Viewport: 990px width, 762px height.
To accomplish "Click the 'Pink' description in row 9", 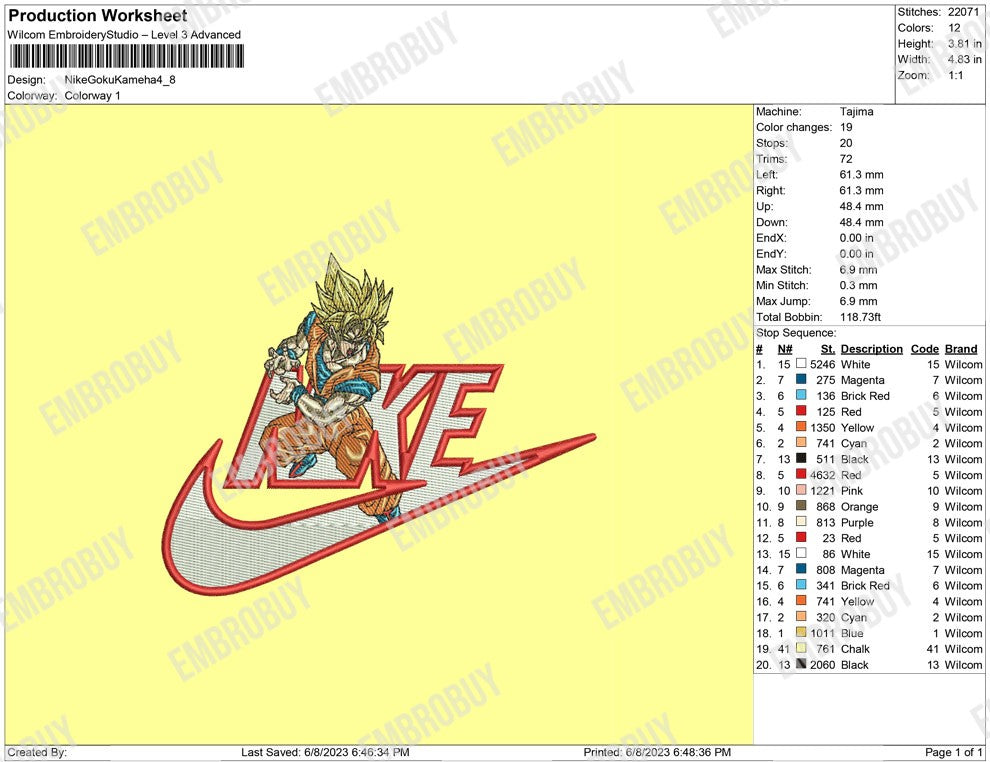I will 852,491.
